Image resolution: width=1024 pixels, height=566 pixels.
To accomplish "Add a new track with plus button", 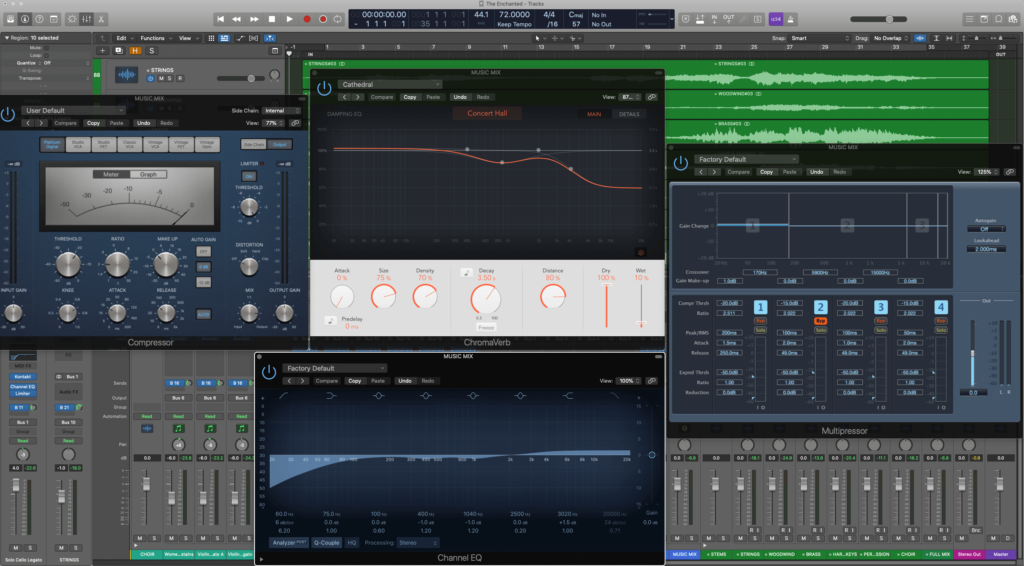I will point(103,50).
